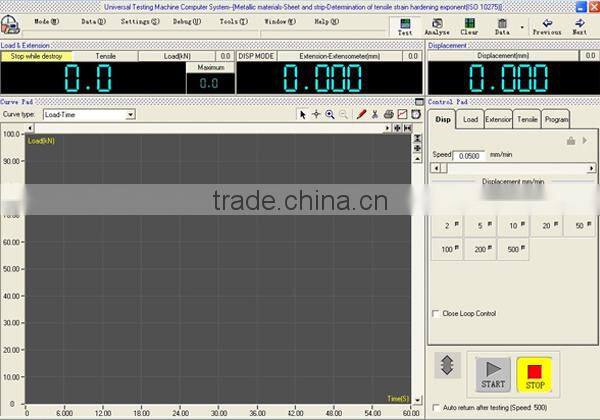Click the zoom out magnifier icon
Image resolution: width=600 pixels, height=420 pixels.
coord(344,114)
